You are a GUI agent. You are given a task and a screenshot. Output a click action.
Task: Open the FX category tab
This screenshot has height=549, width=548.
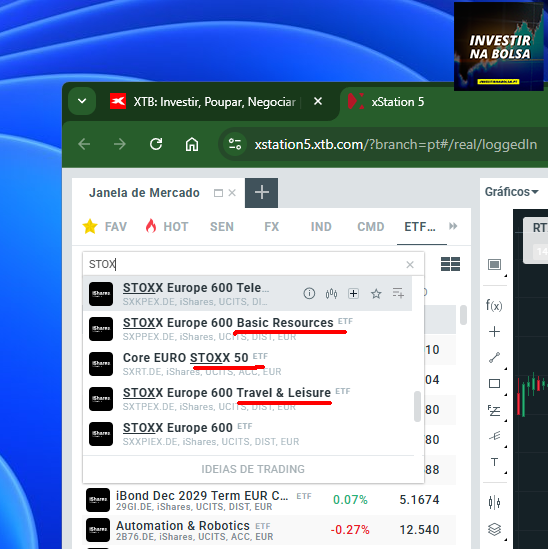click(272, 227)
